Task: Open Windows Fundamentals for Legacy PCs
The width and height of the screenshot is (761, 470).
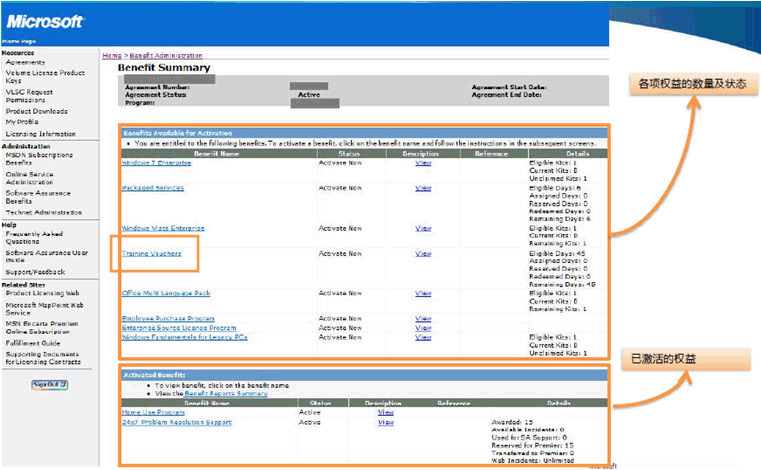Action: [184, 337]
